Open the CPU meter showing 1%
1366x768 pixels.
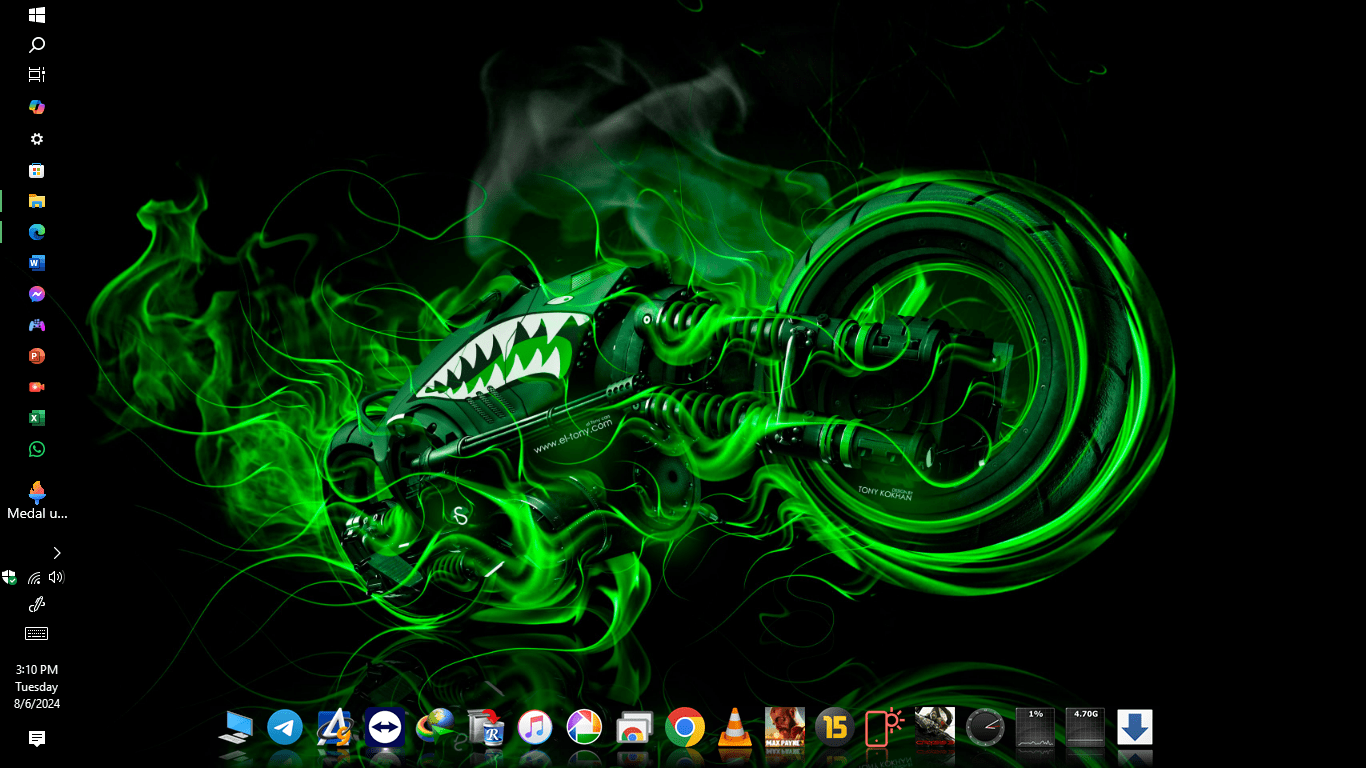(x=1035, y=727)
